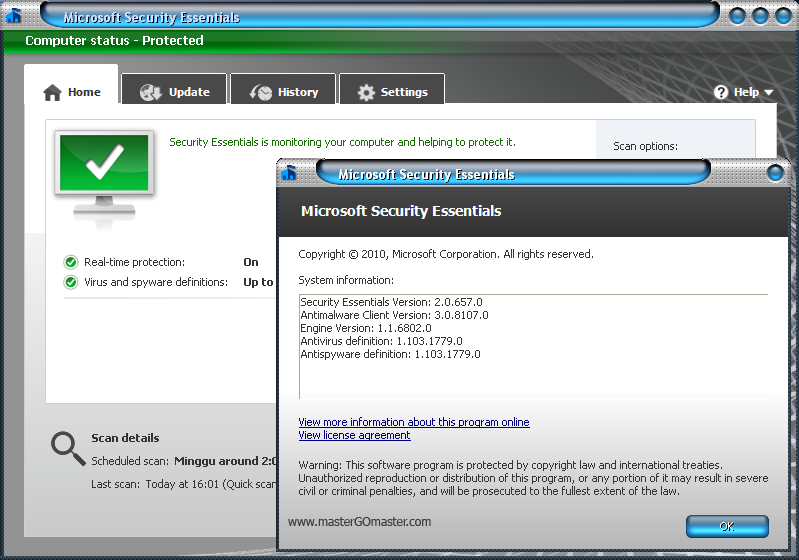This screenshot has height=560, width=799.
Task: Click the globe icon on Update tab
Action: click(x=150, y=92)
